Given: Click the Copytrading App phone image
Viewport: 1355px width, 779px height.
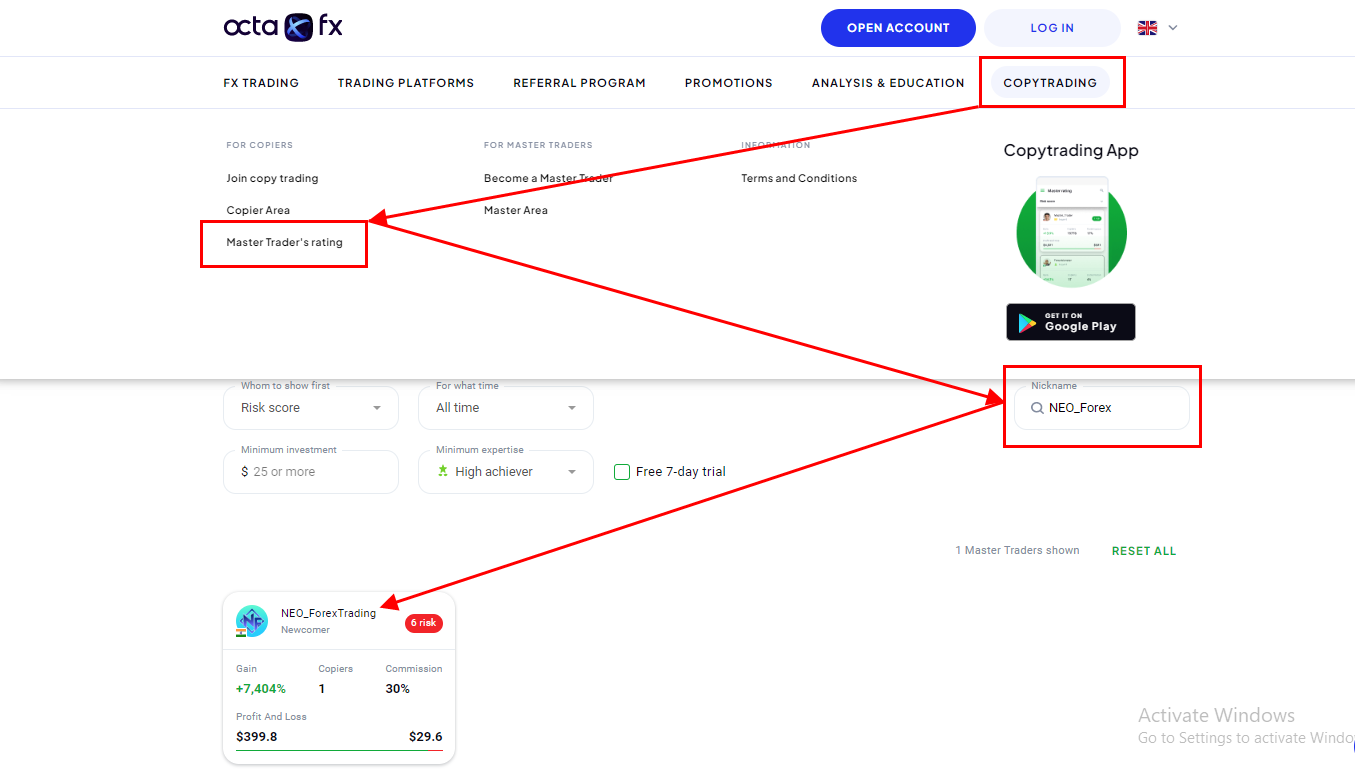Looking at the screenshot, I should pos(1071,232).
